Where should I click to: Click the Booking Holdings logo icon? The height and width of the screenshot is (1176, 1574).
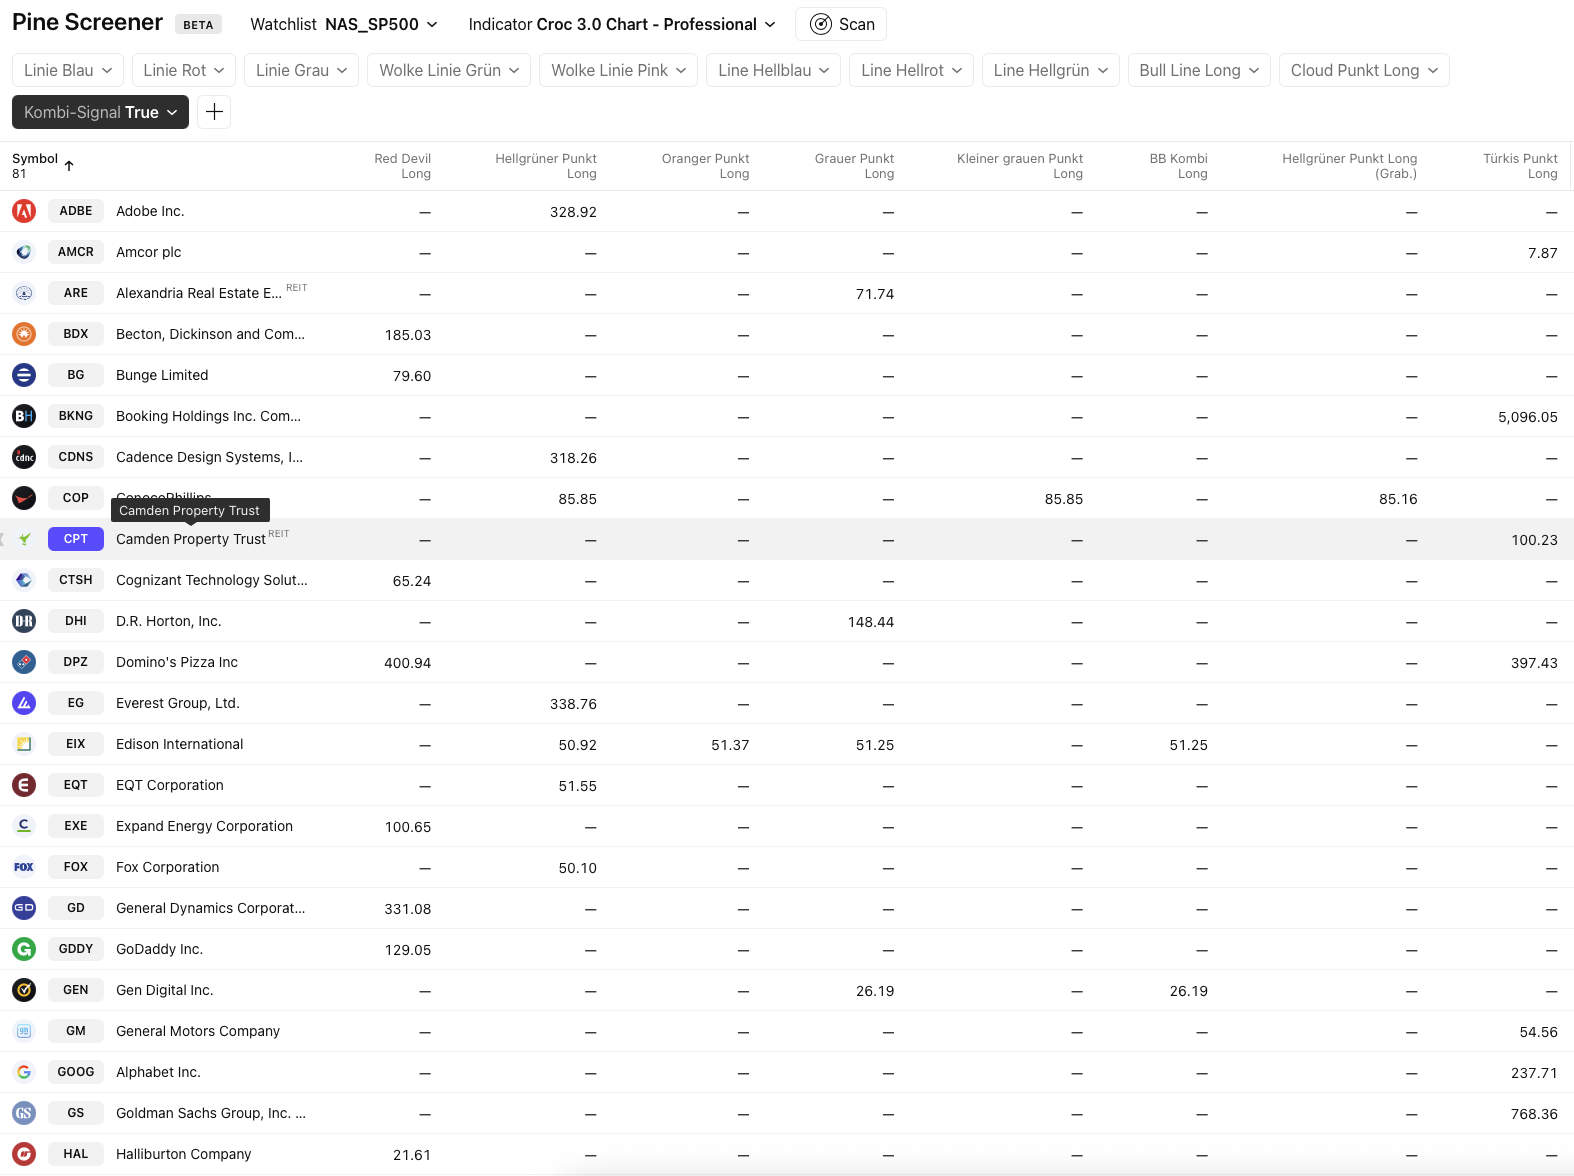(24, 416)
